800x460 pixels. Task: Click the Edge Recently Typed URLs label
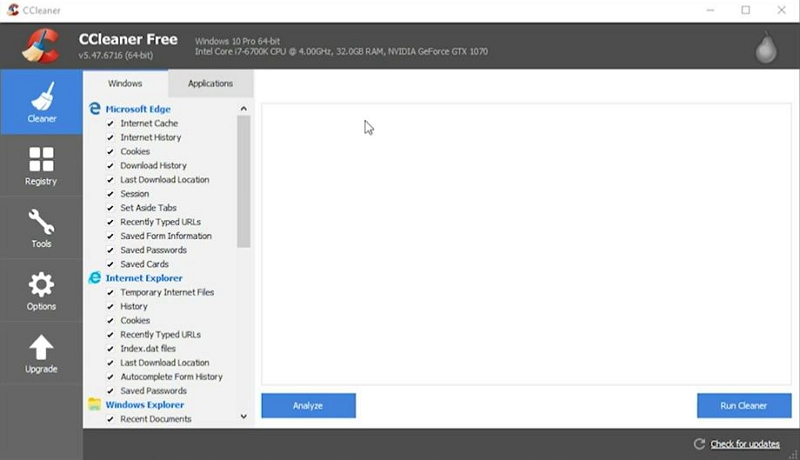click(161, 222)
